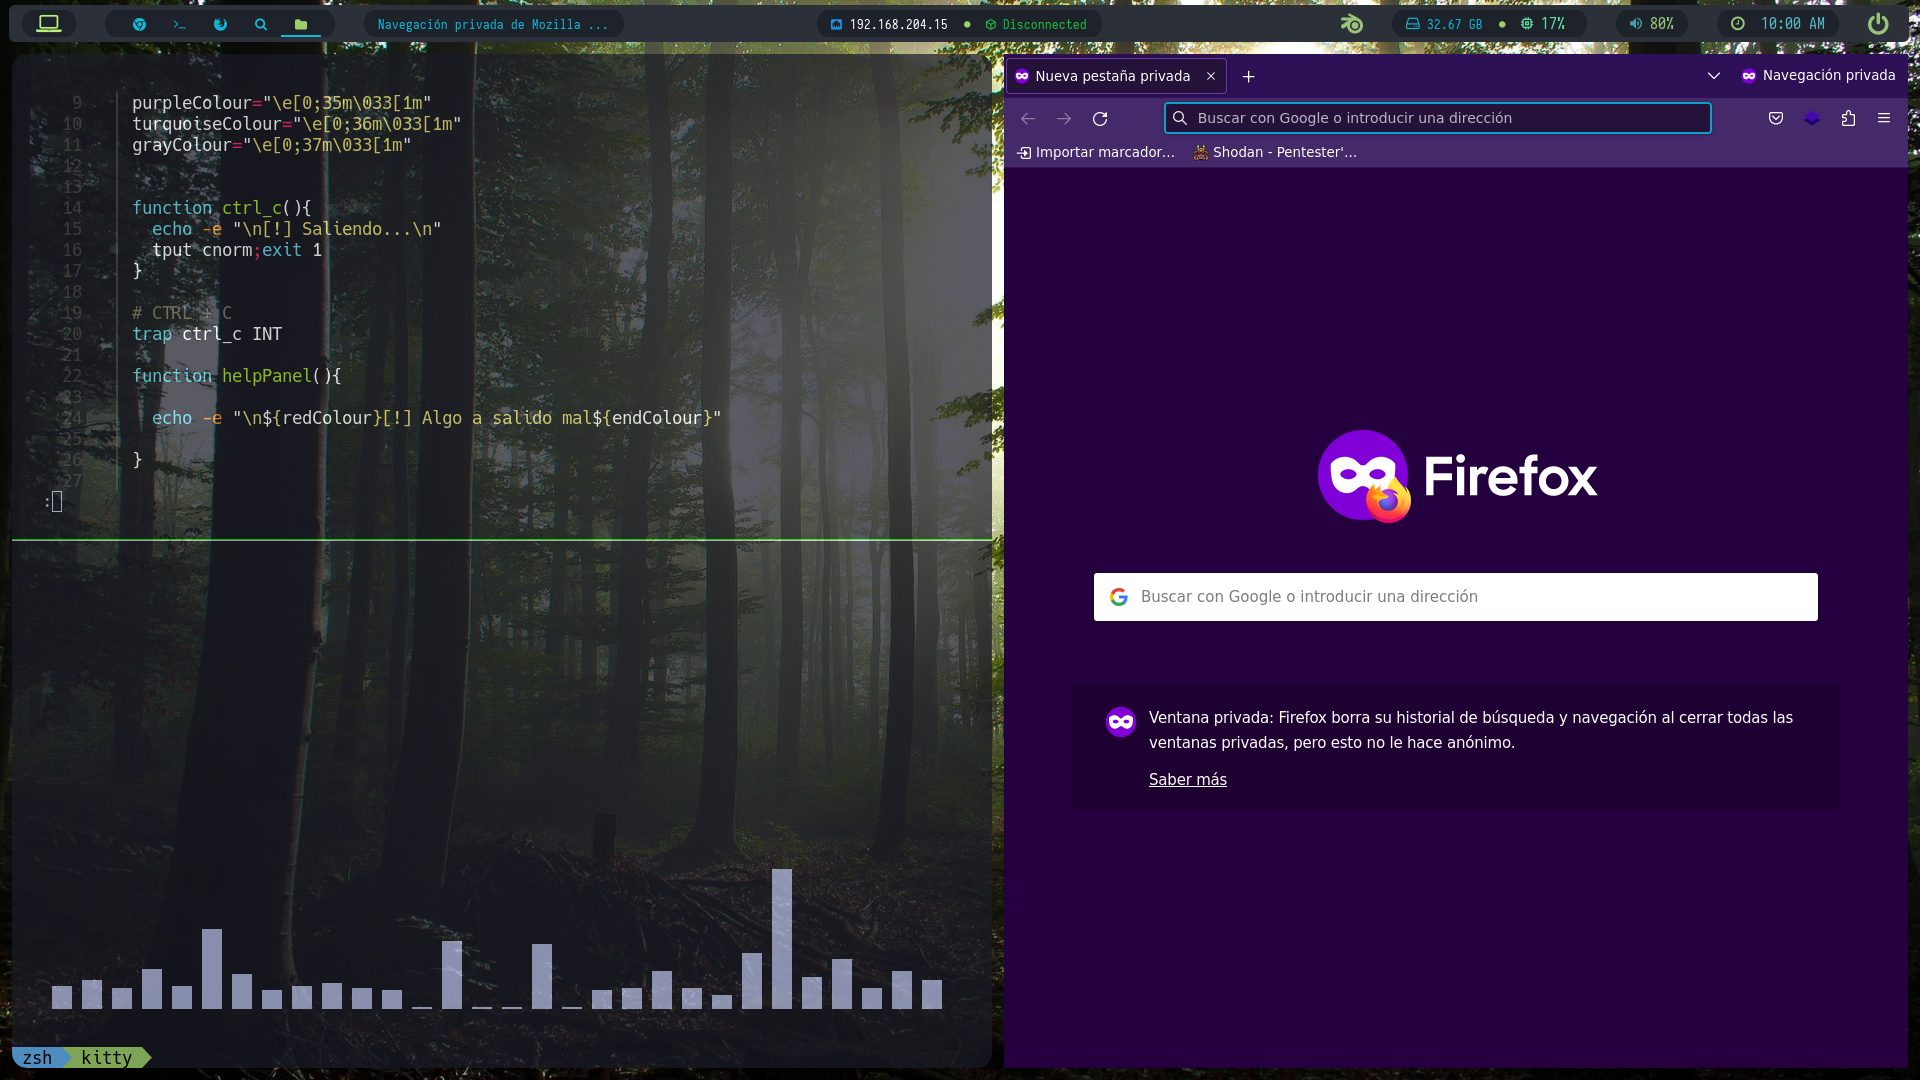Launch Chrome from the top bar
Image resolution: width=1920 pixels, height=1080 pixels.
139,24
